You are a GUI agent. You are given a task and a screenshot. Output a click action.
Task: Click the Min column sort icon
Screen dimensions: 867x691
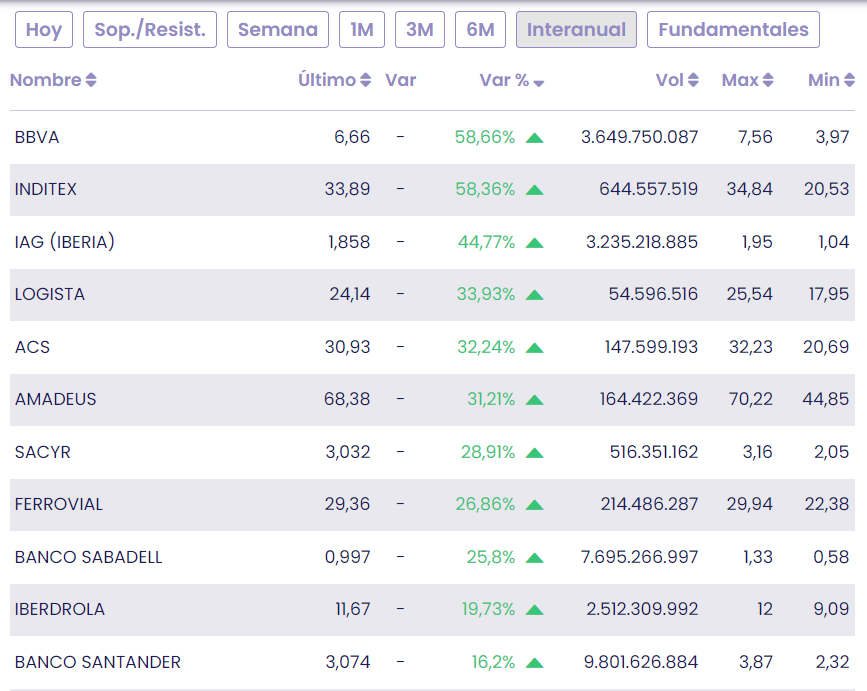pyautogui.click(x=848, y=81)
